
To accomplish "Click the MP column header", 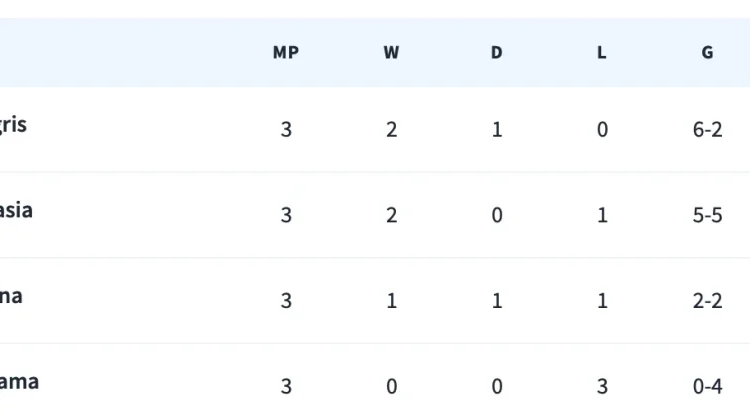I will [286, 52].
